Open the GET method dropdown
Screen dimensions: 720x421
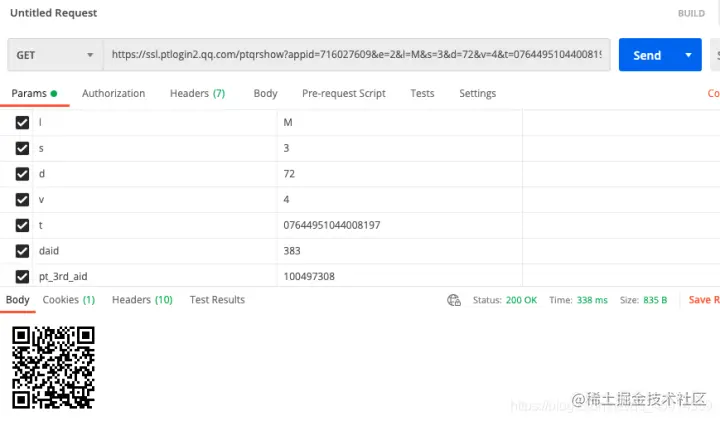[55, 55]
